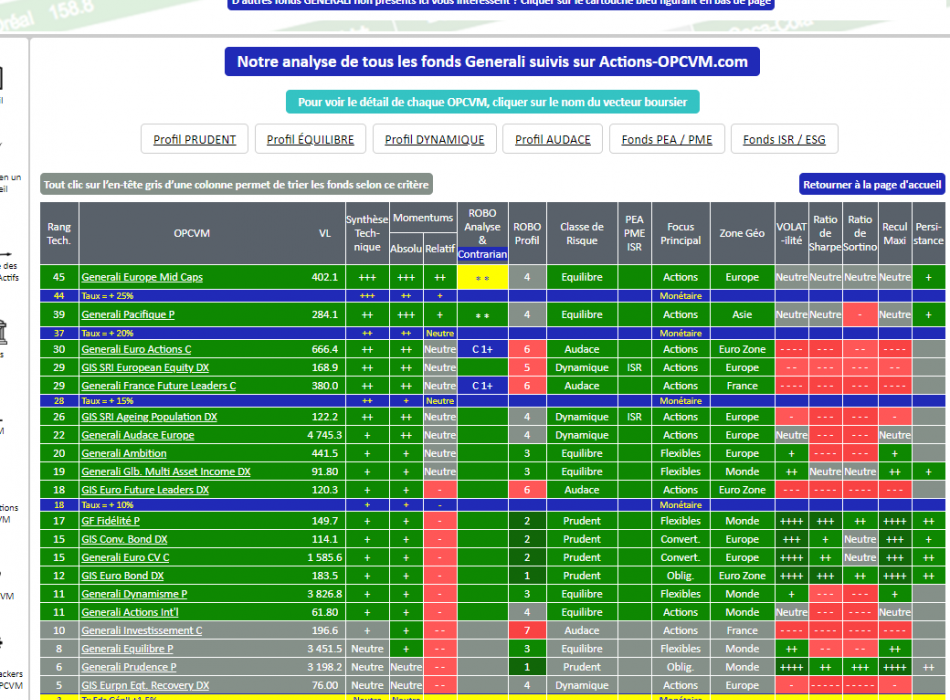Viewport: 950px width, 700px height.
Task: Sort by VOLAT-ilité column header
Action: point(791,233)
